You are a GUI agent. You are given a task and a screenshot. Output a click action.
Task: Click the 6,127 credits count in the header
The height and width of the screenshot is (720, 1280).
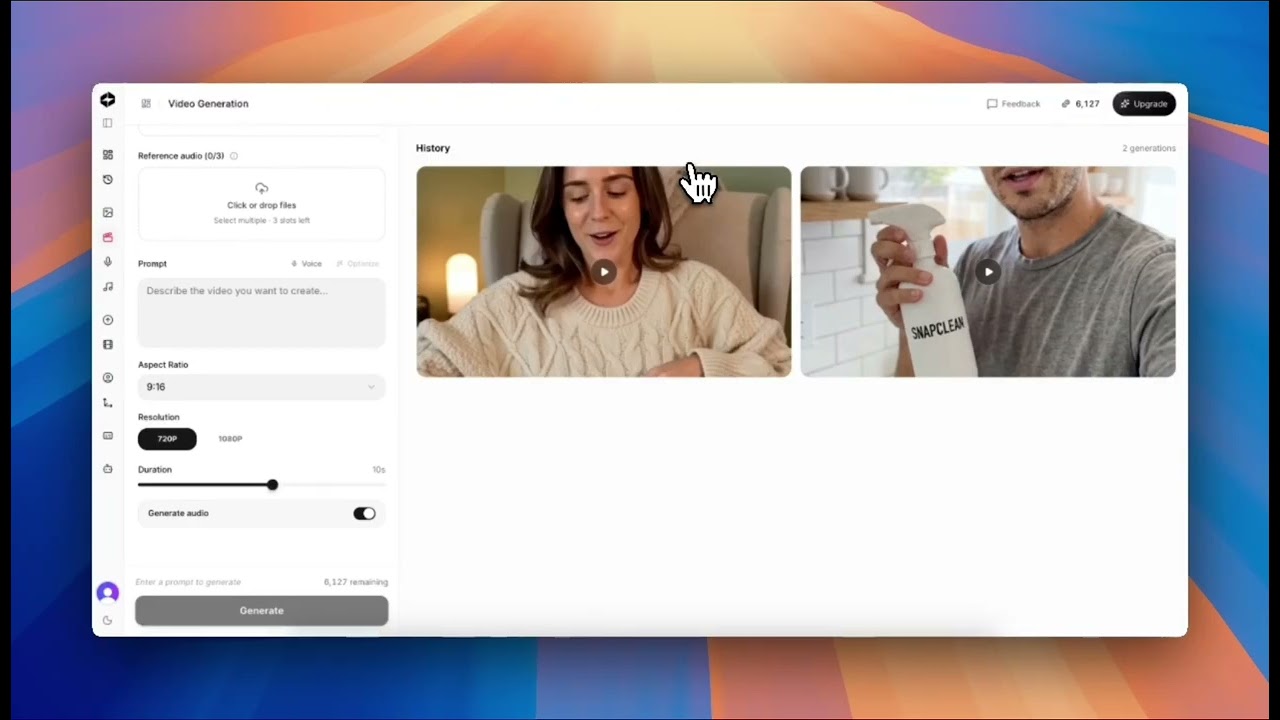[x=1087, y=104]
